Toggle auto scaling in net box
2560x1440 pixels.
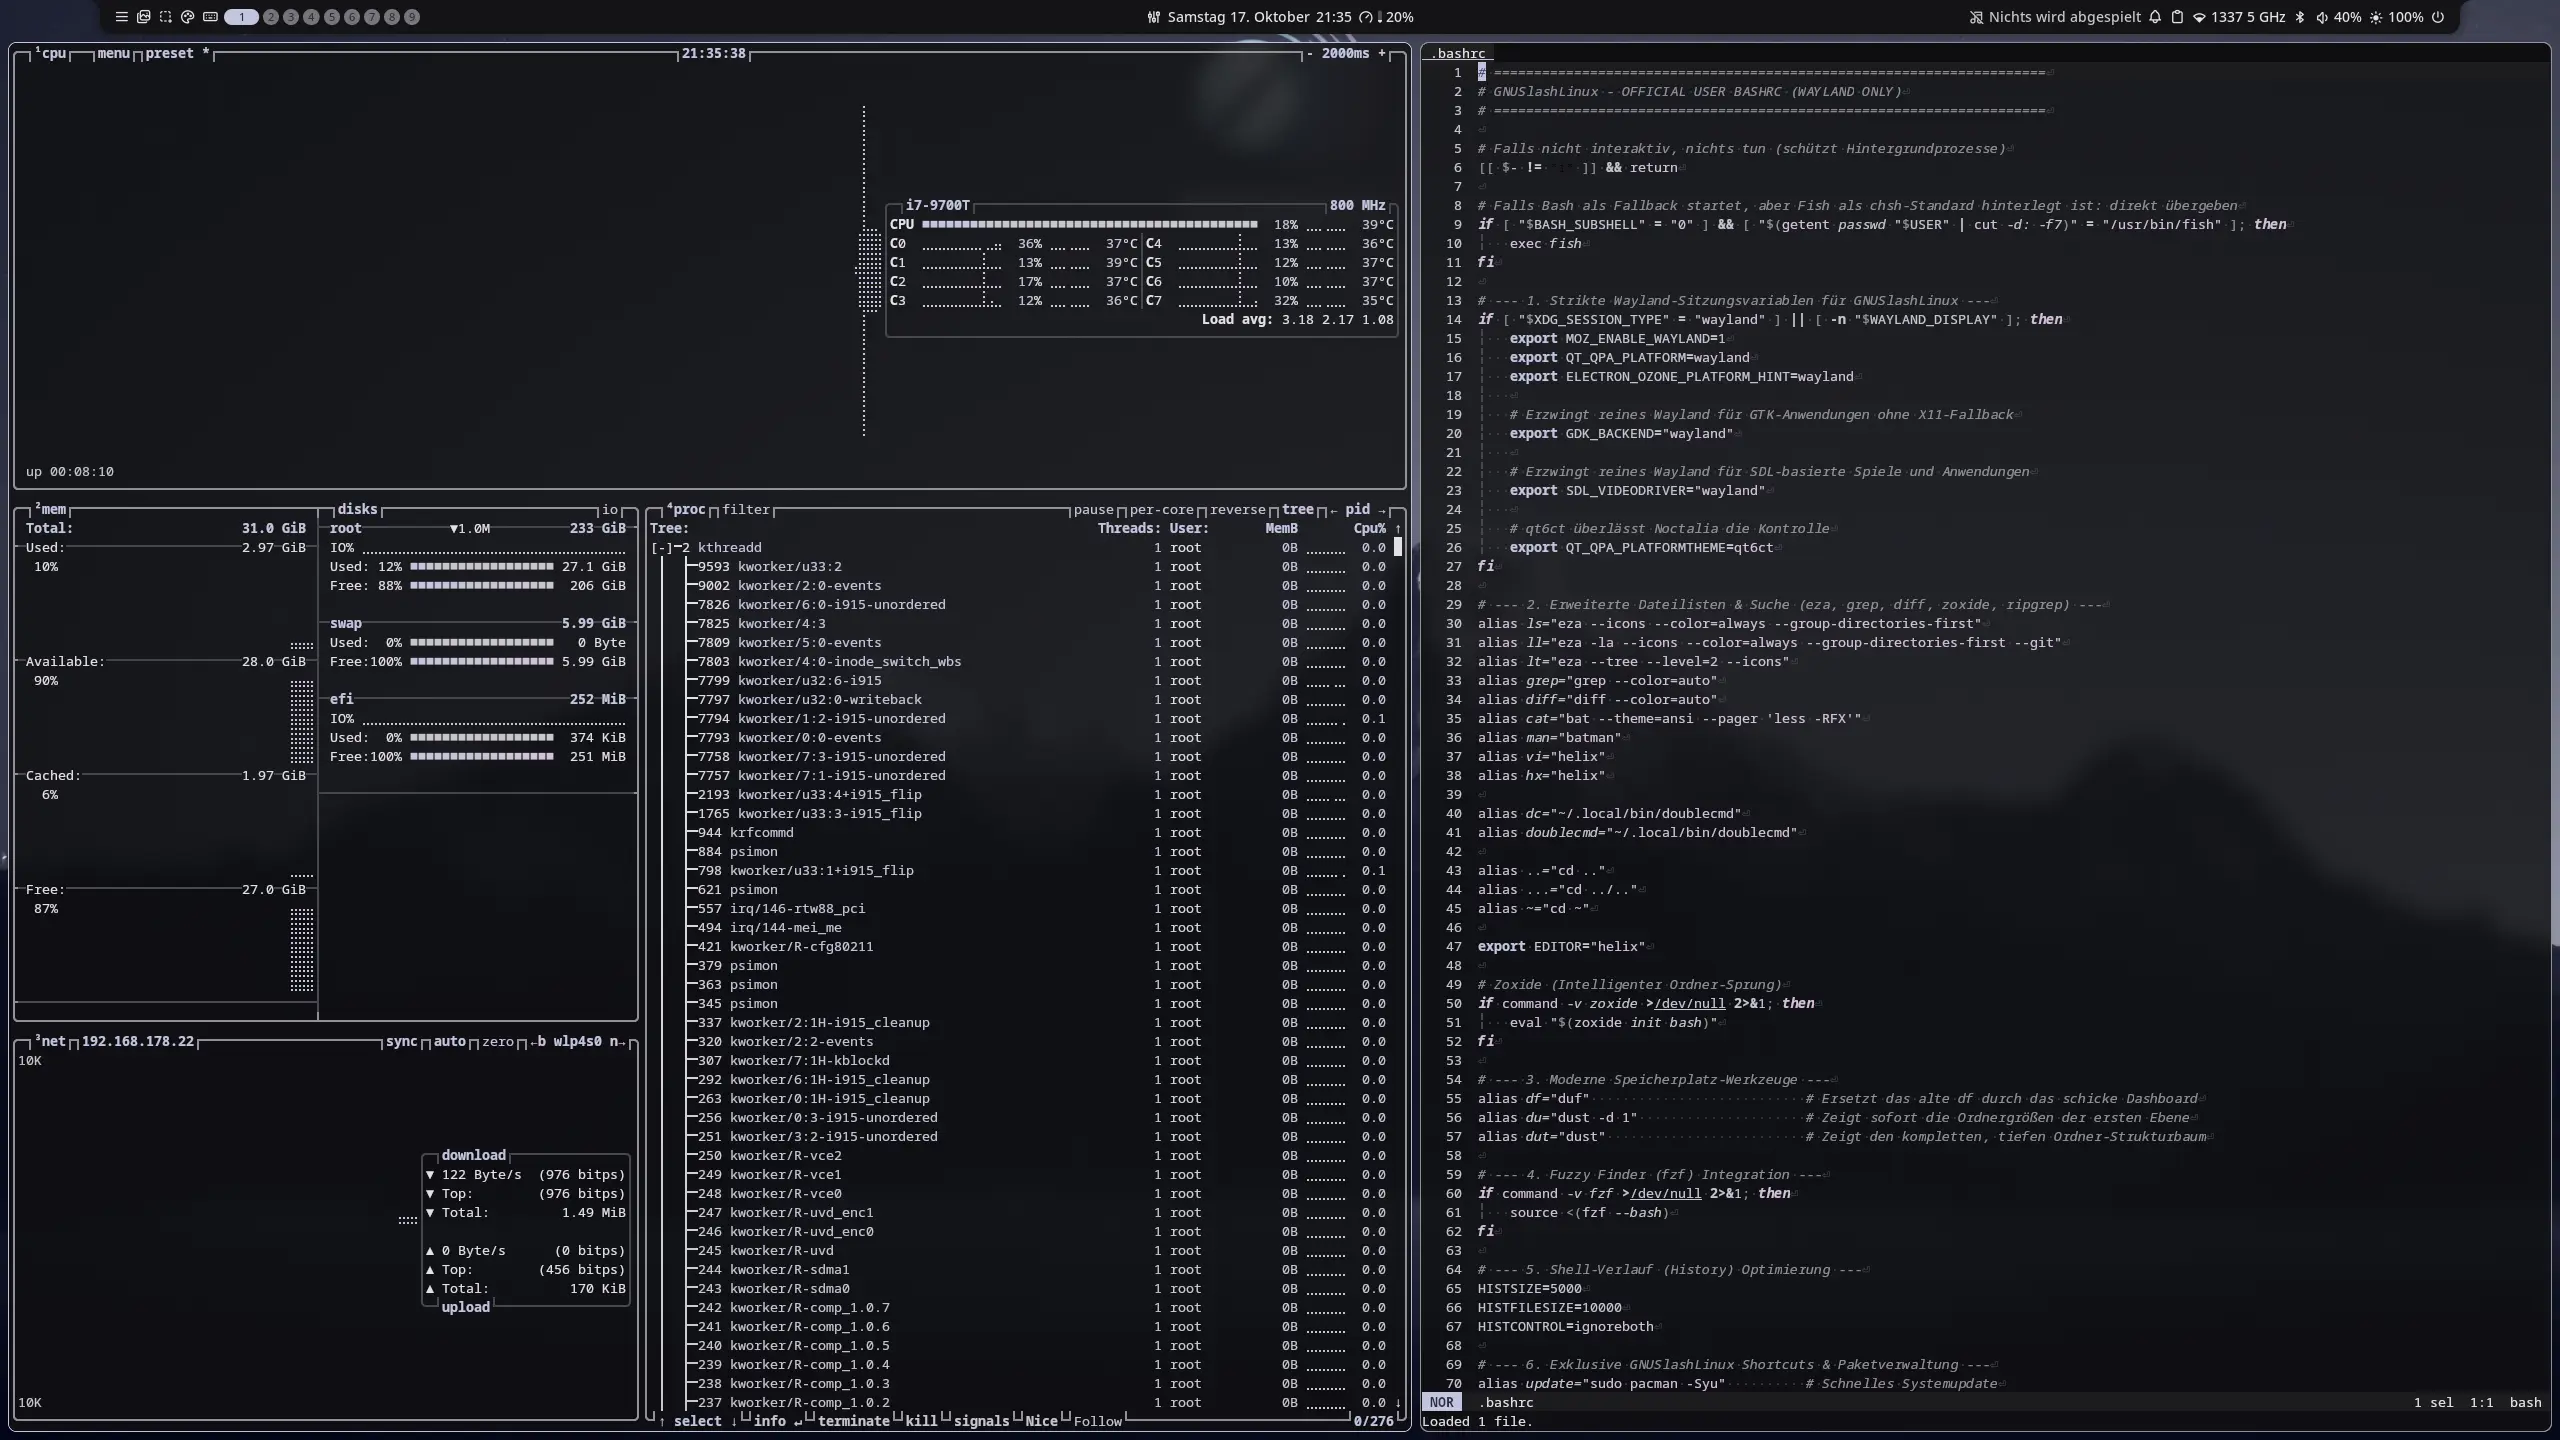click(x=450, y=1042)
